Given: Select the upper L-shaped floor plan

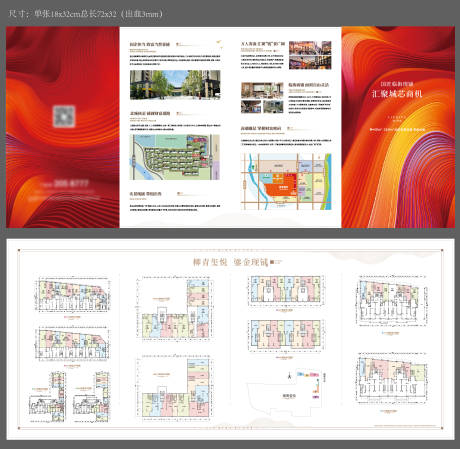Looking at the screenshot, I should pyautogui.click(x=174, y=308).
